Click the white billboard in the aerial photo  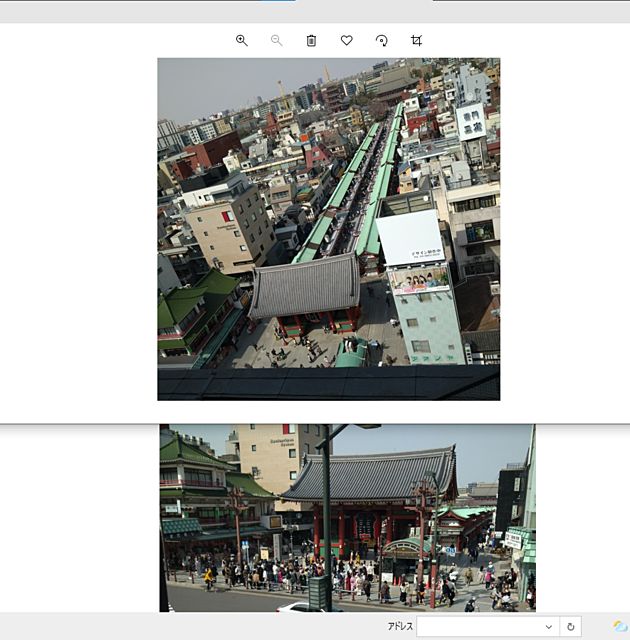pyautogui.click(x=409, y=237)
